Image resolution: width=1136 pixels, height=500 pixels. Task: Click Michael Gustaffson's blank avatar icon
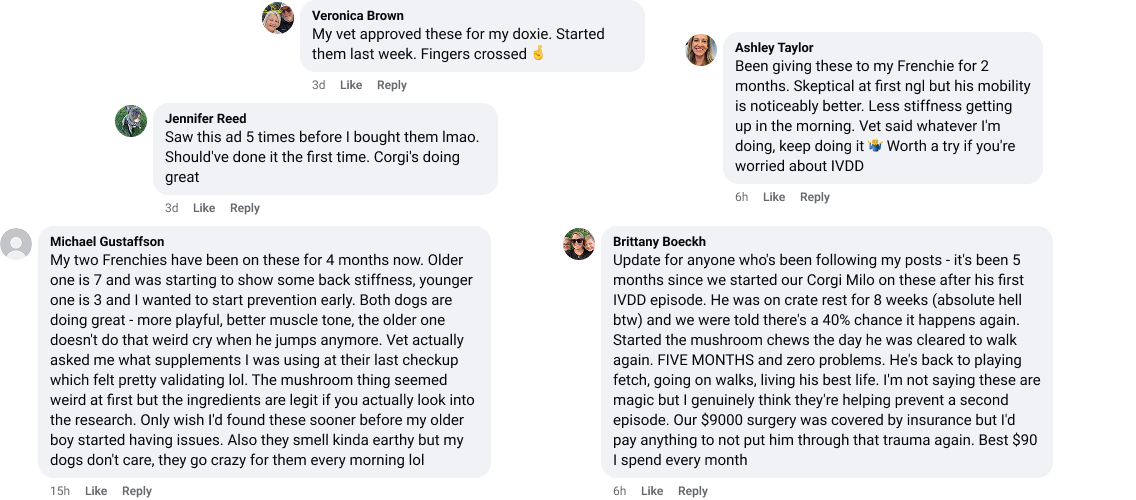click(x=16, y=244)
